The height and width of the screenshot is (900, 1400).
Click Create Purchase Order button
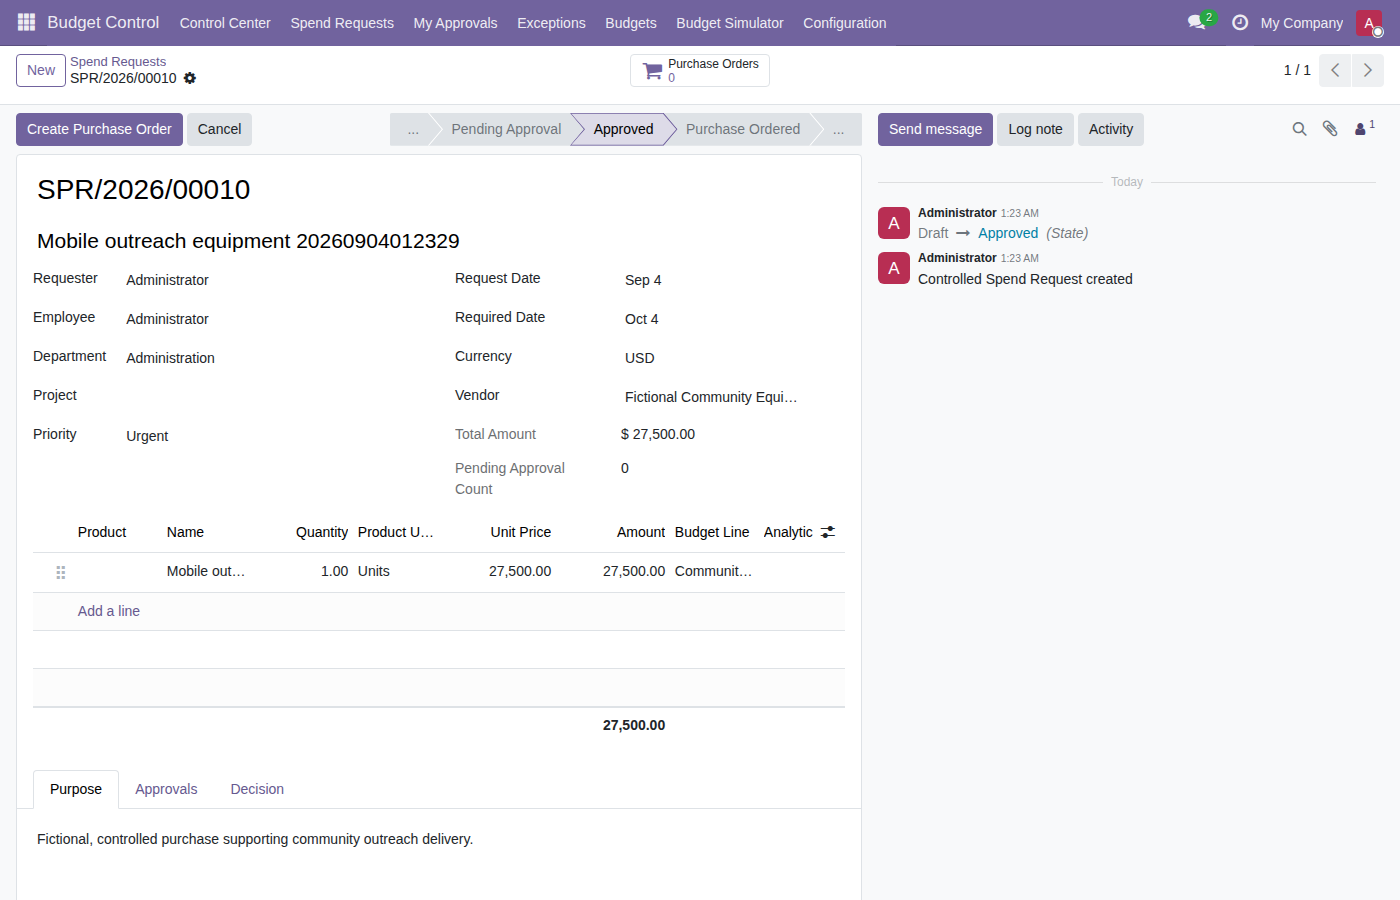99,129
